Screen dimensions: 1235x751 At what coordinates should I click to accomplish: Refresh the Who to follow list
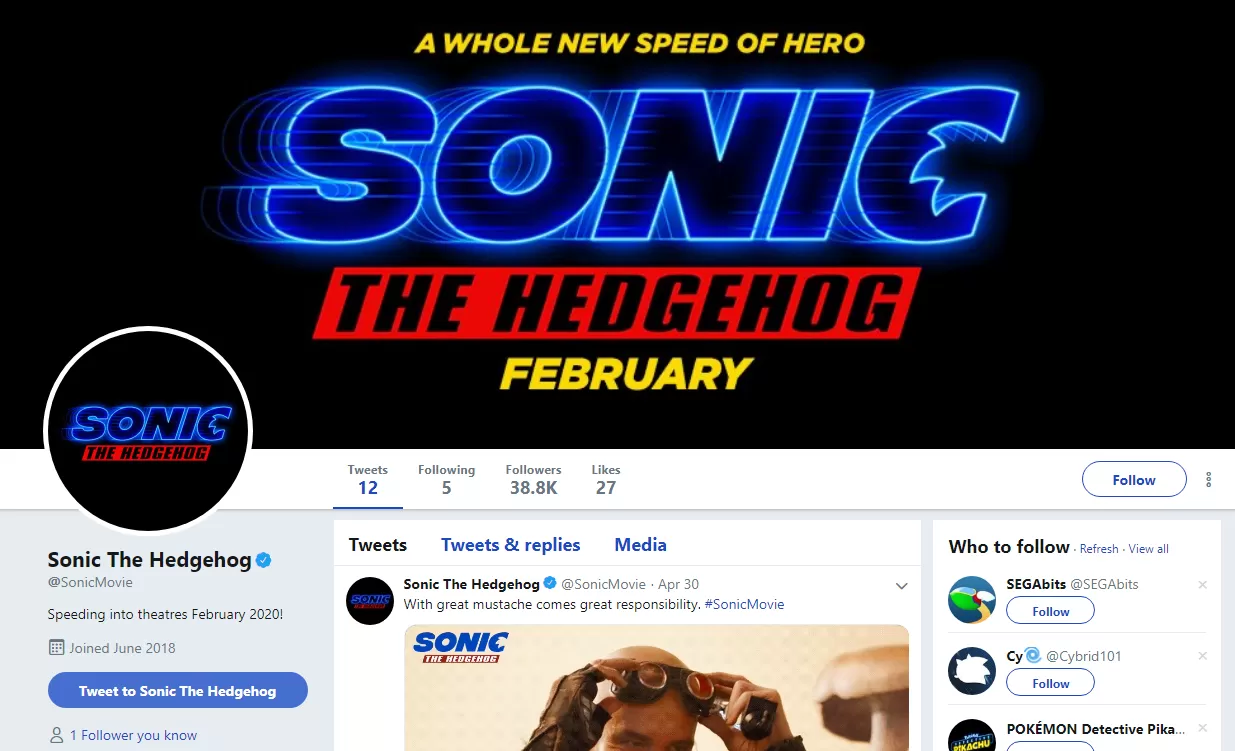[x=1098, y=549]
